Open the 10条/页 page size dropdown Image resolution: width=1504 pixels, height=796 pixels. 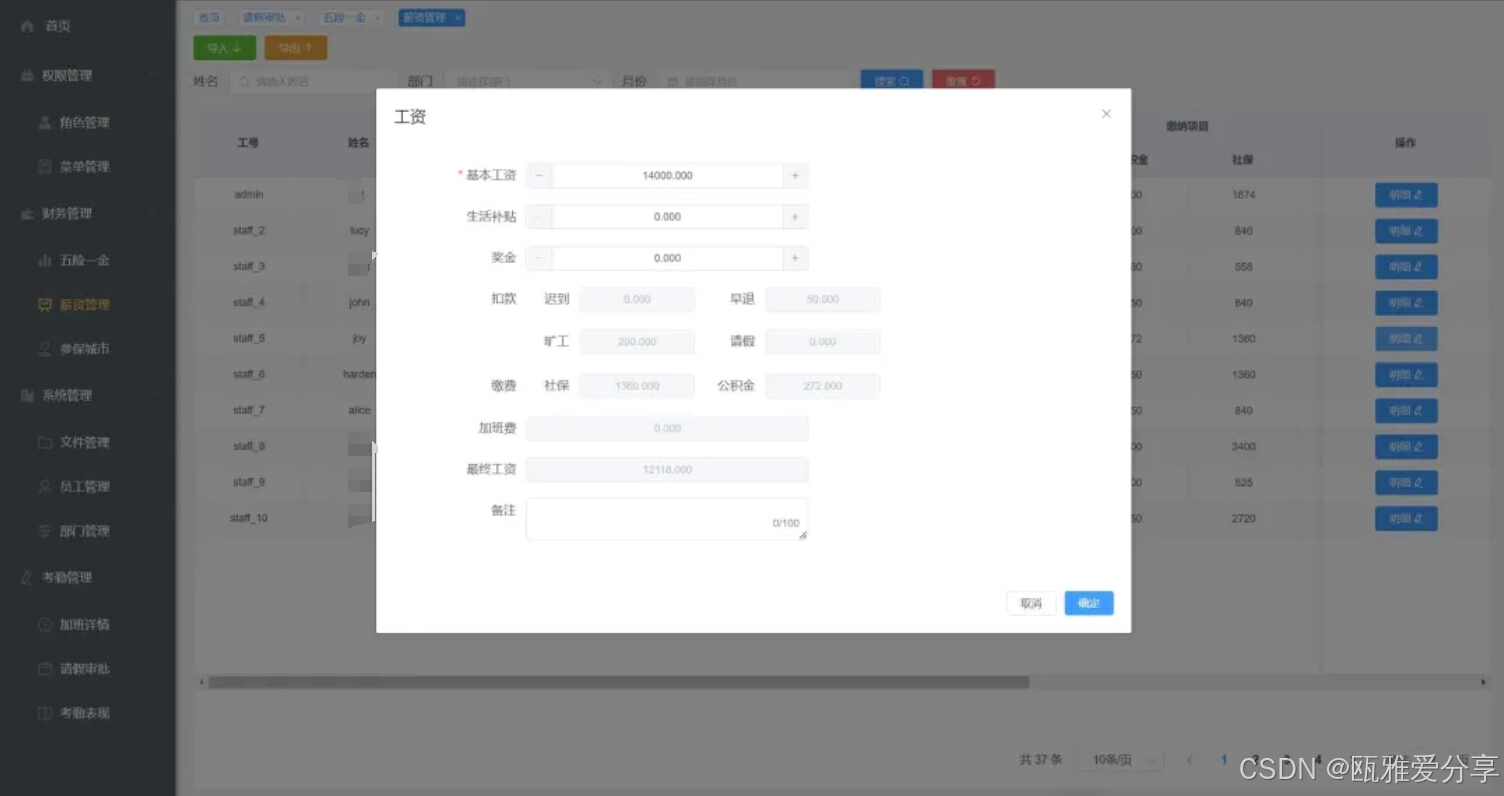[1119, 759]
